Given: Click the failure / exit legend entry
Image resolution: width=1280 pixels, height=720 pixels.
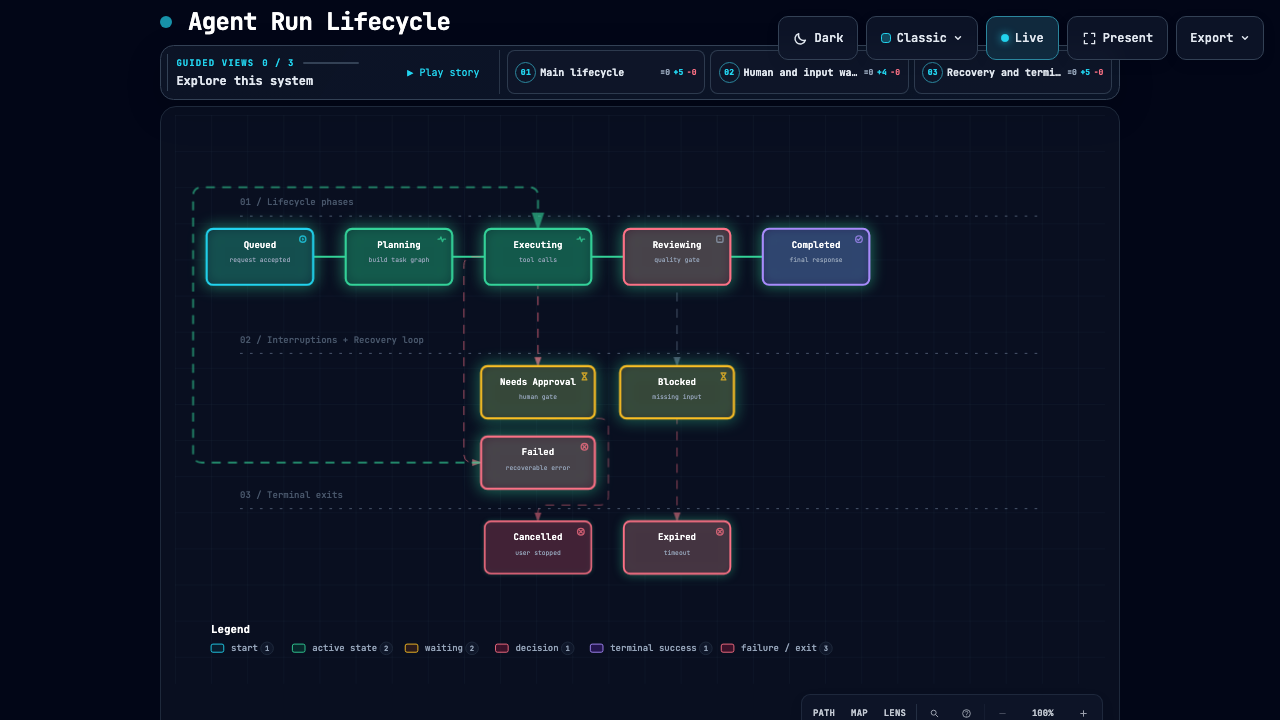Looking at the screenshot, I should 776,648.
